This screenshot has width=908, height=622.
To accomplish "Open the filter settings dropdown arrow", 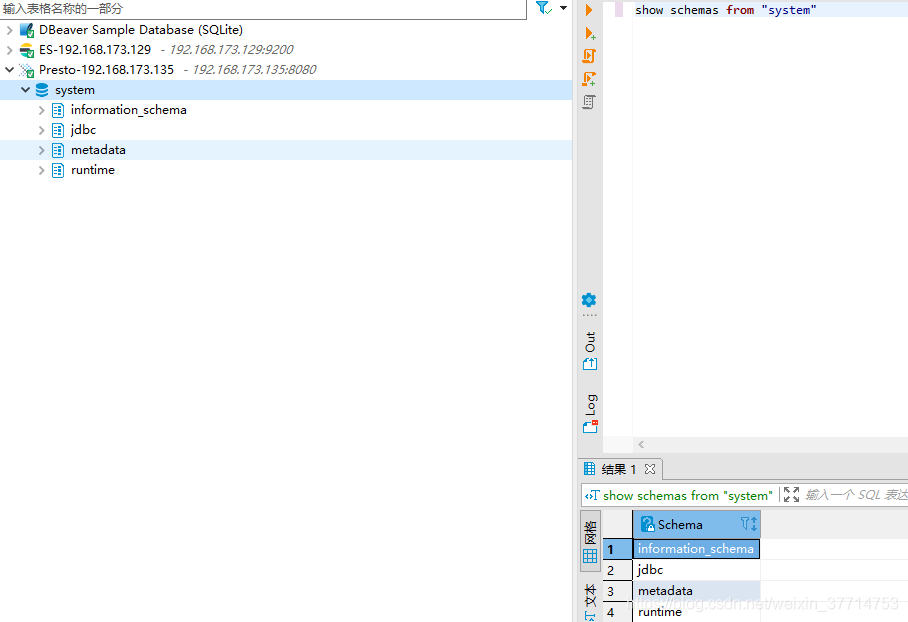I will pyautogui.click(x=563, y=8).
